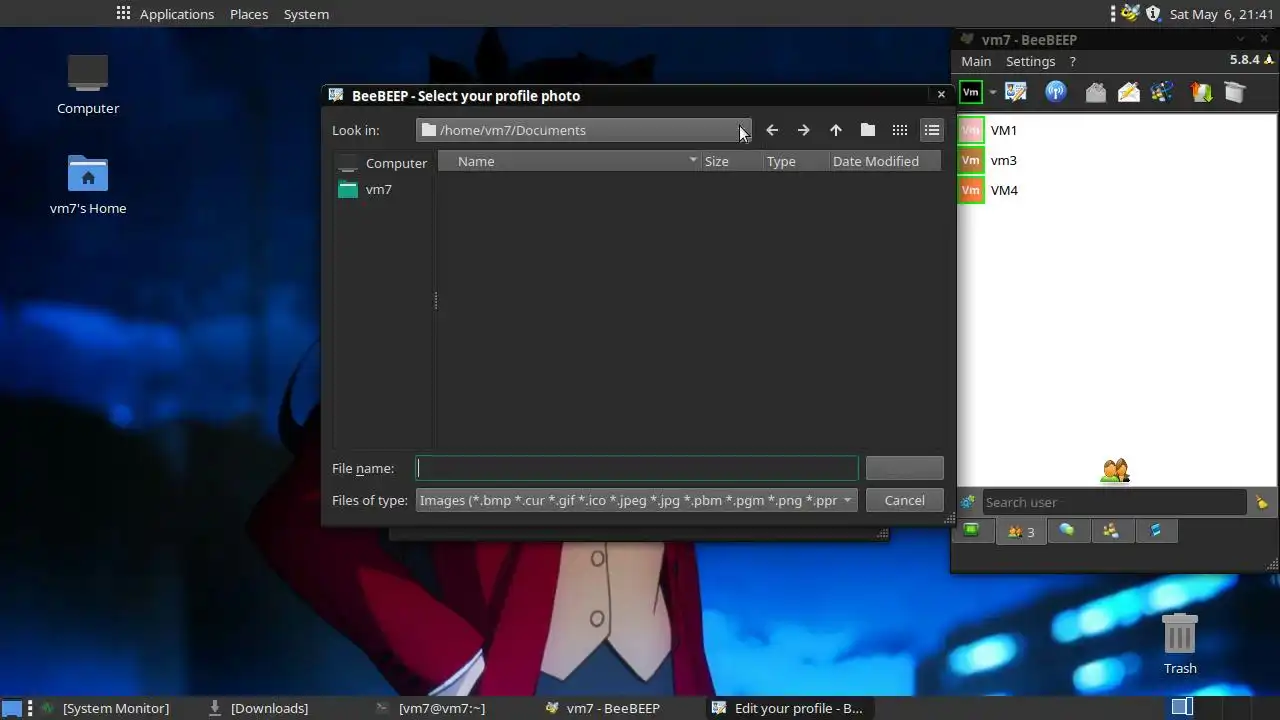Switch to the green screen tab in BeeBEEP

[971, 531]
